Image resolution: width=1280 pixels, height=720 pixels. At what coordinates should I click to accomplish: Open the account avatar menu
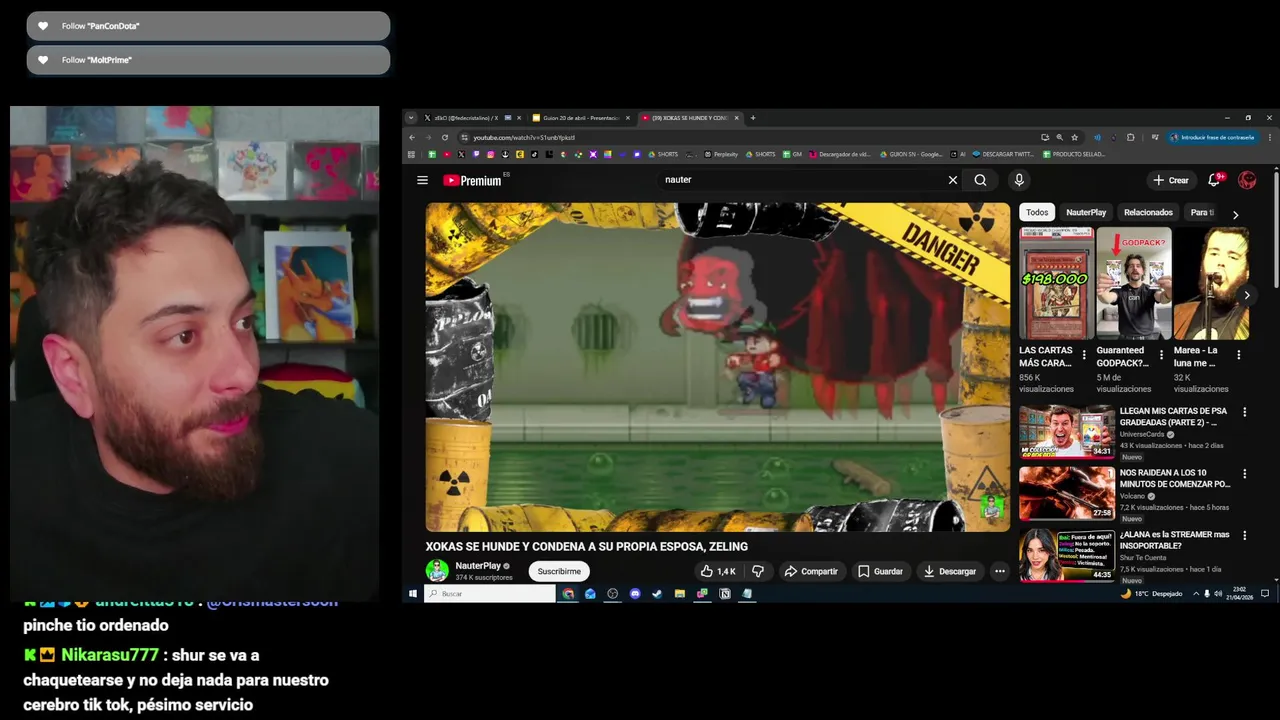pos(1247,180)
